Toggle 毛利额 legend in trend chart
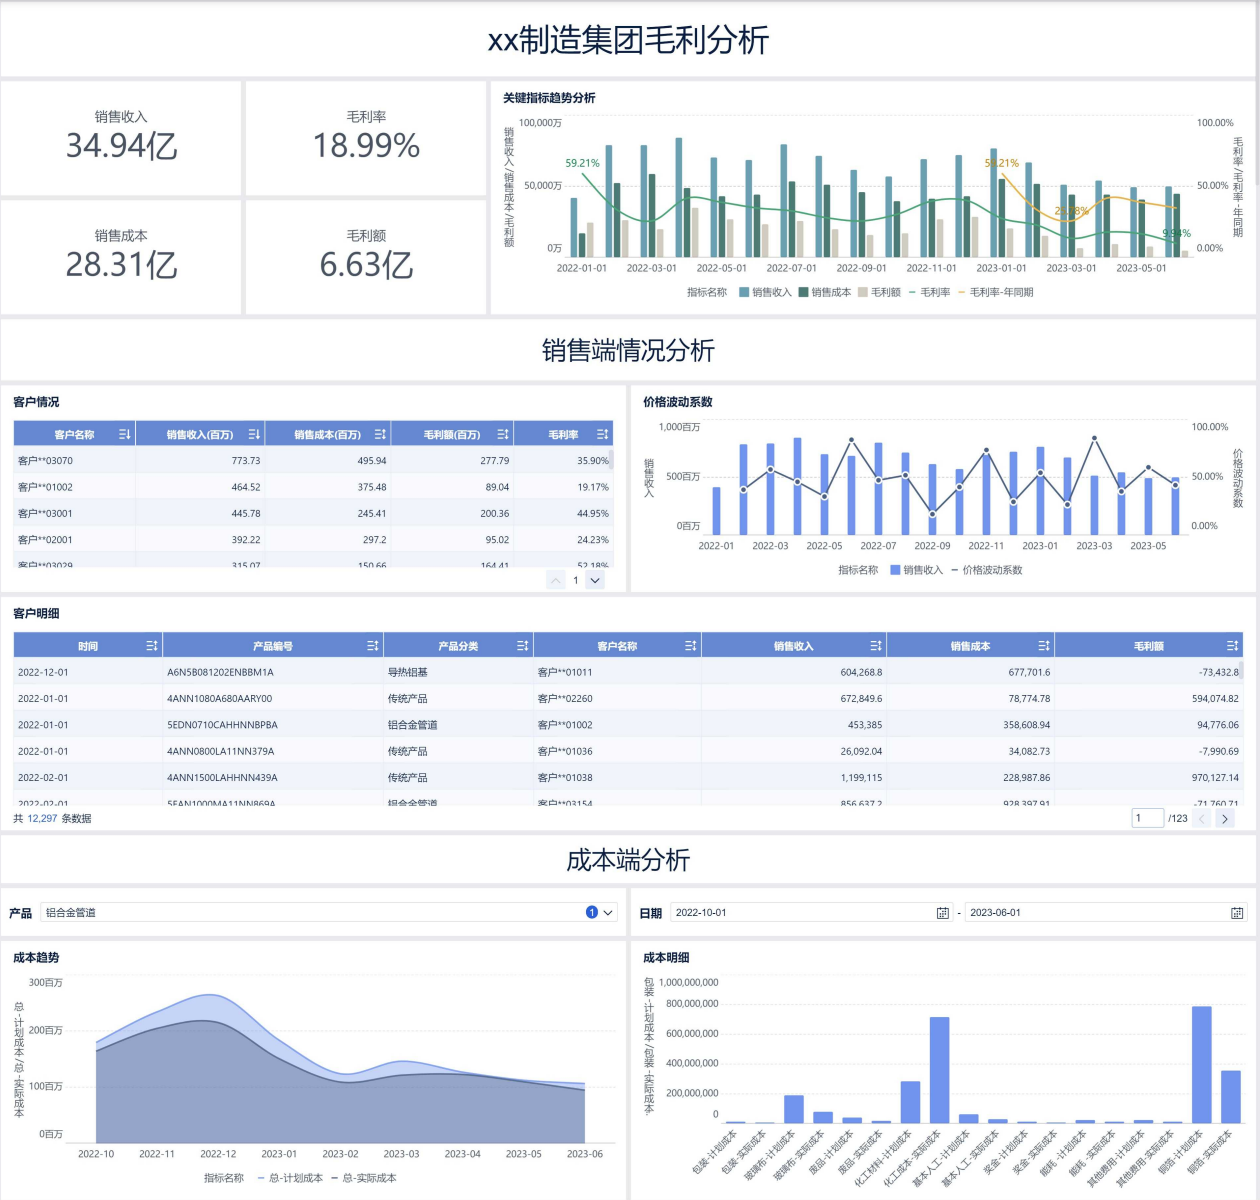Viewport: 1260px width, 1200px height. point(879,292)
